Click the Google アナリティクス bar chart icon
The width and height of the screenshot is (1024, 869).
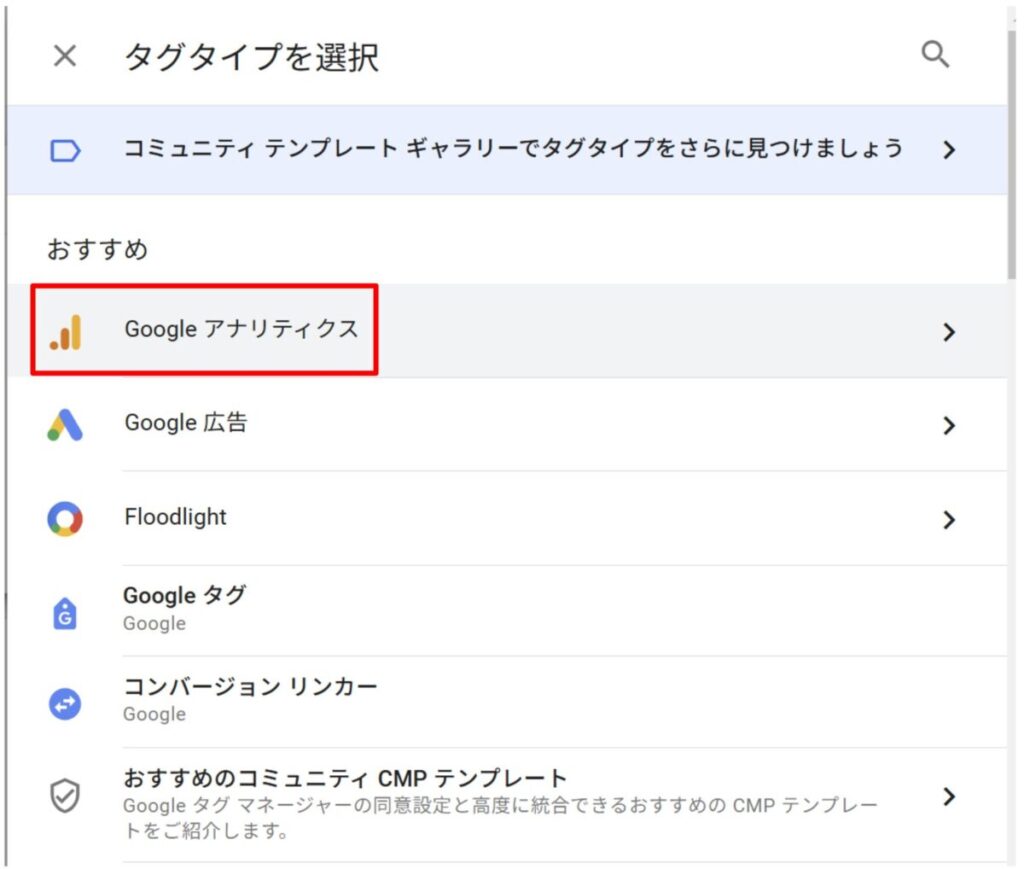coord(66,332)
